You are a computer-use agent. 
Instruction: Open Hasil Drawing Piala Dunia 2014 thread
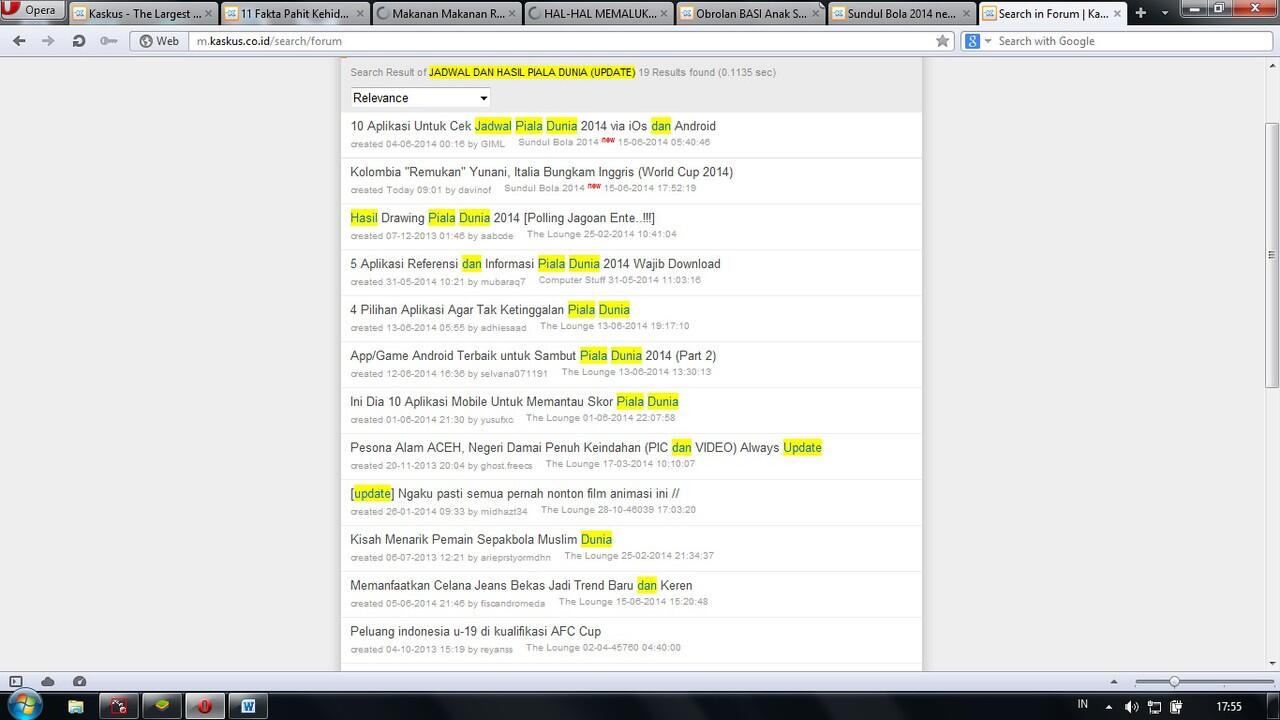tap(502, 218)
